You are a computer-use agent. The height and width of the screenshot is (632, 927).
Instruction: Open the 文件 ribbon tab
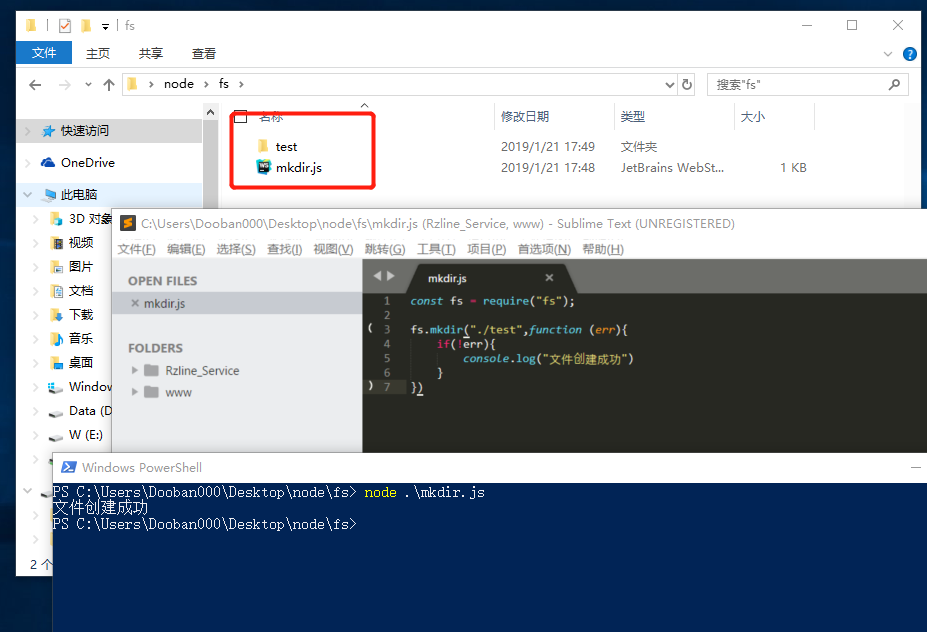[44, 53]
